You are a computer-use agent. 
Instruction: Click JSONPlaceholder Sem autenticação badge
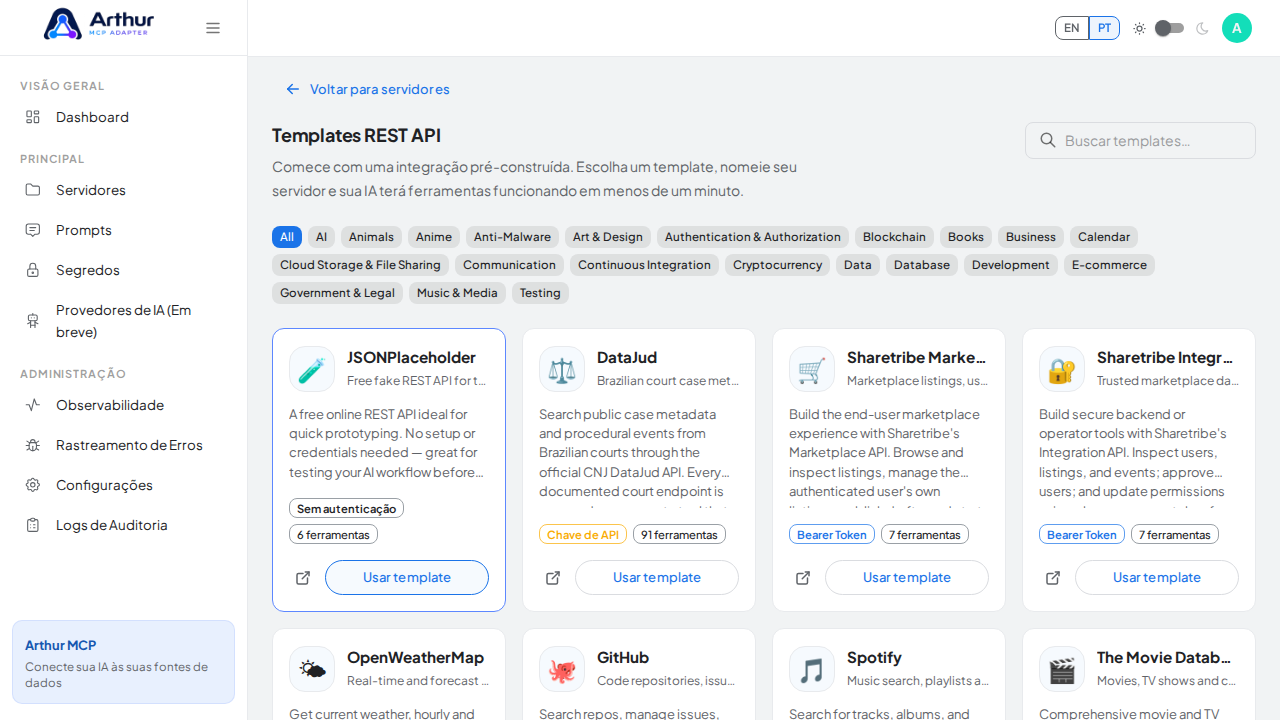[346, 509]
